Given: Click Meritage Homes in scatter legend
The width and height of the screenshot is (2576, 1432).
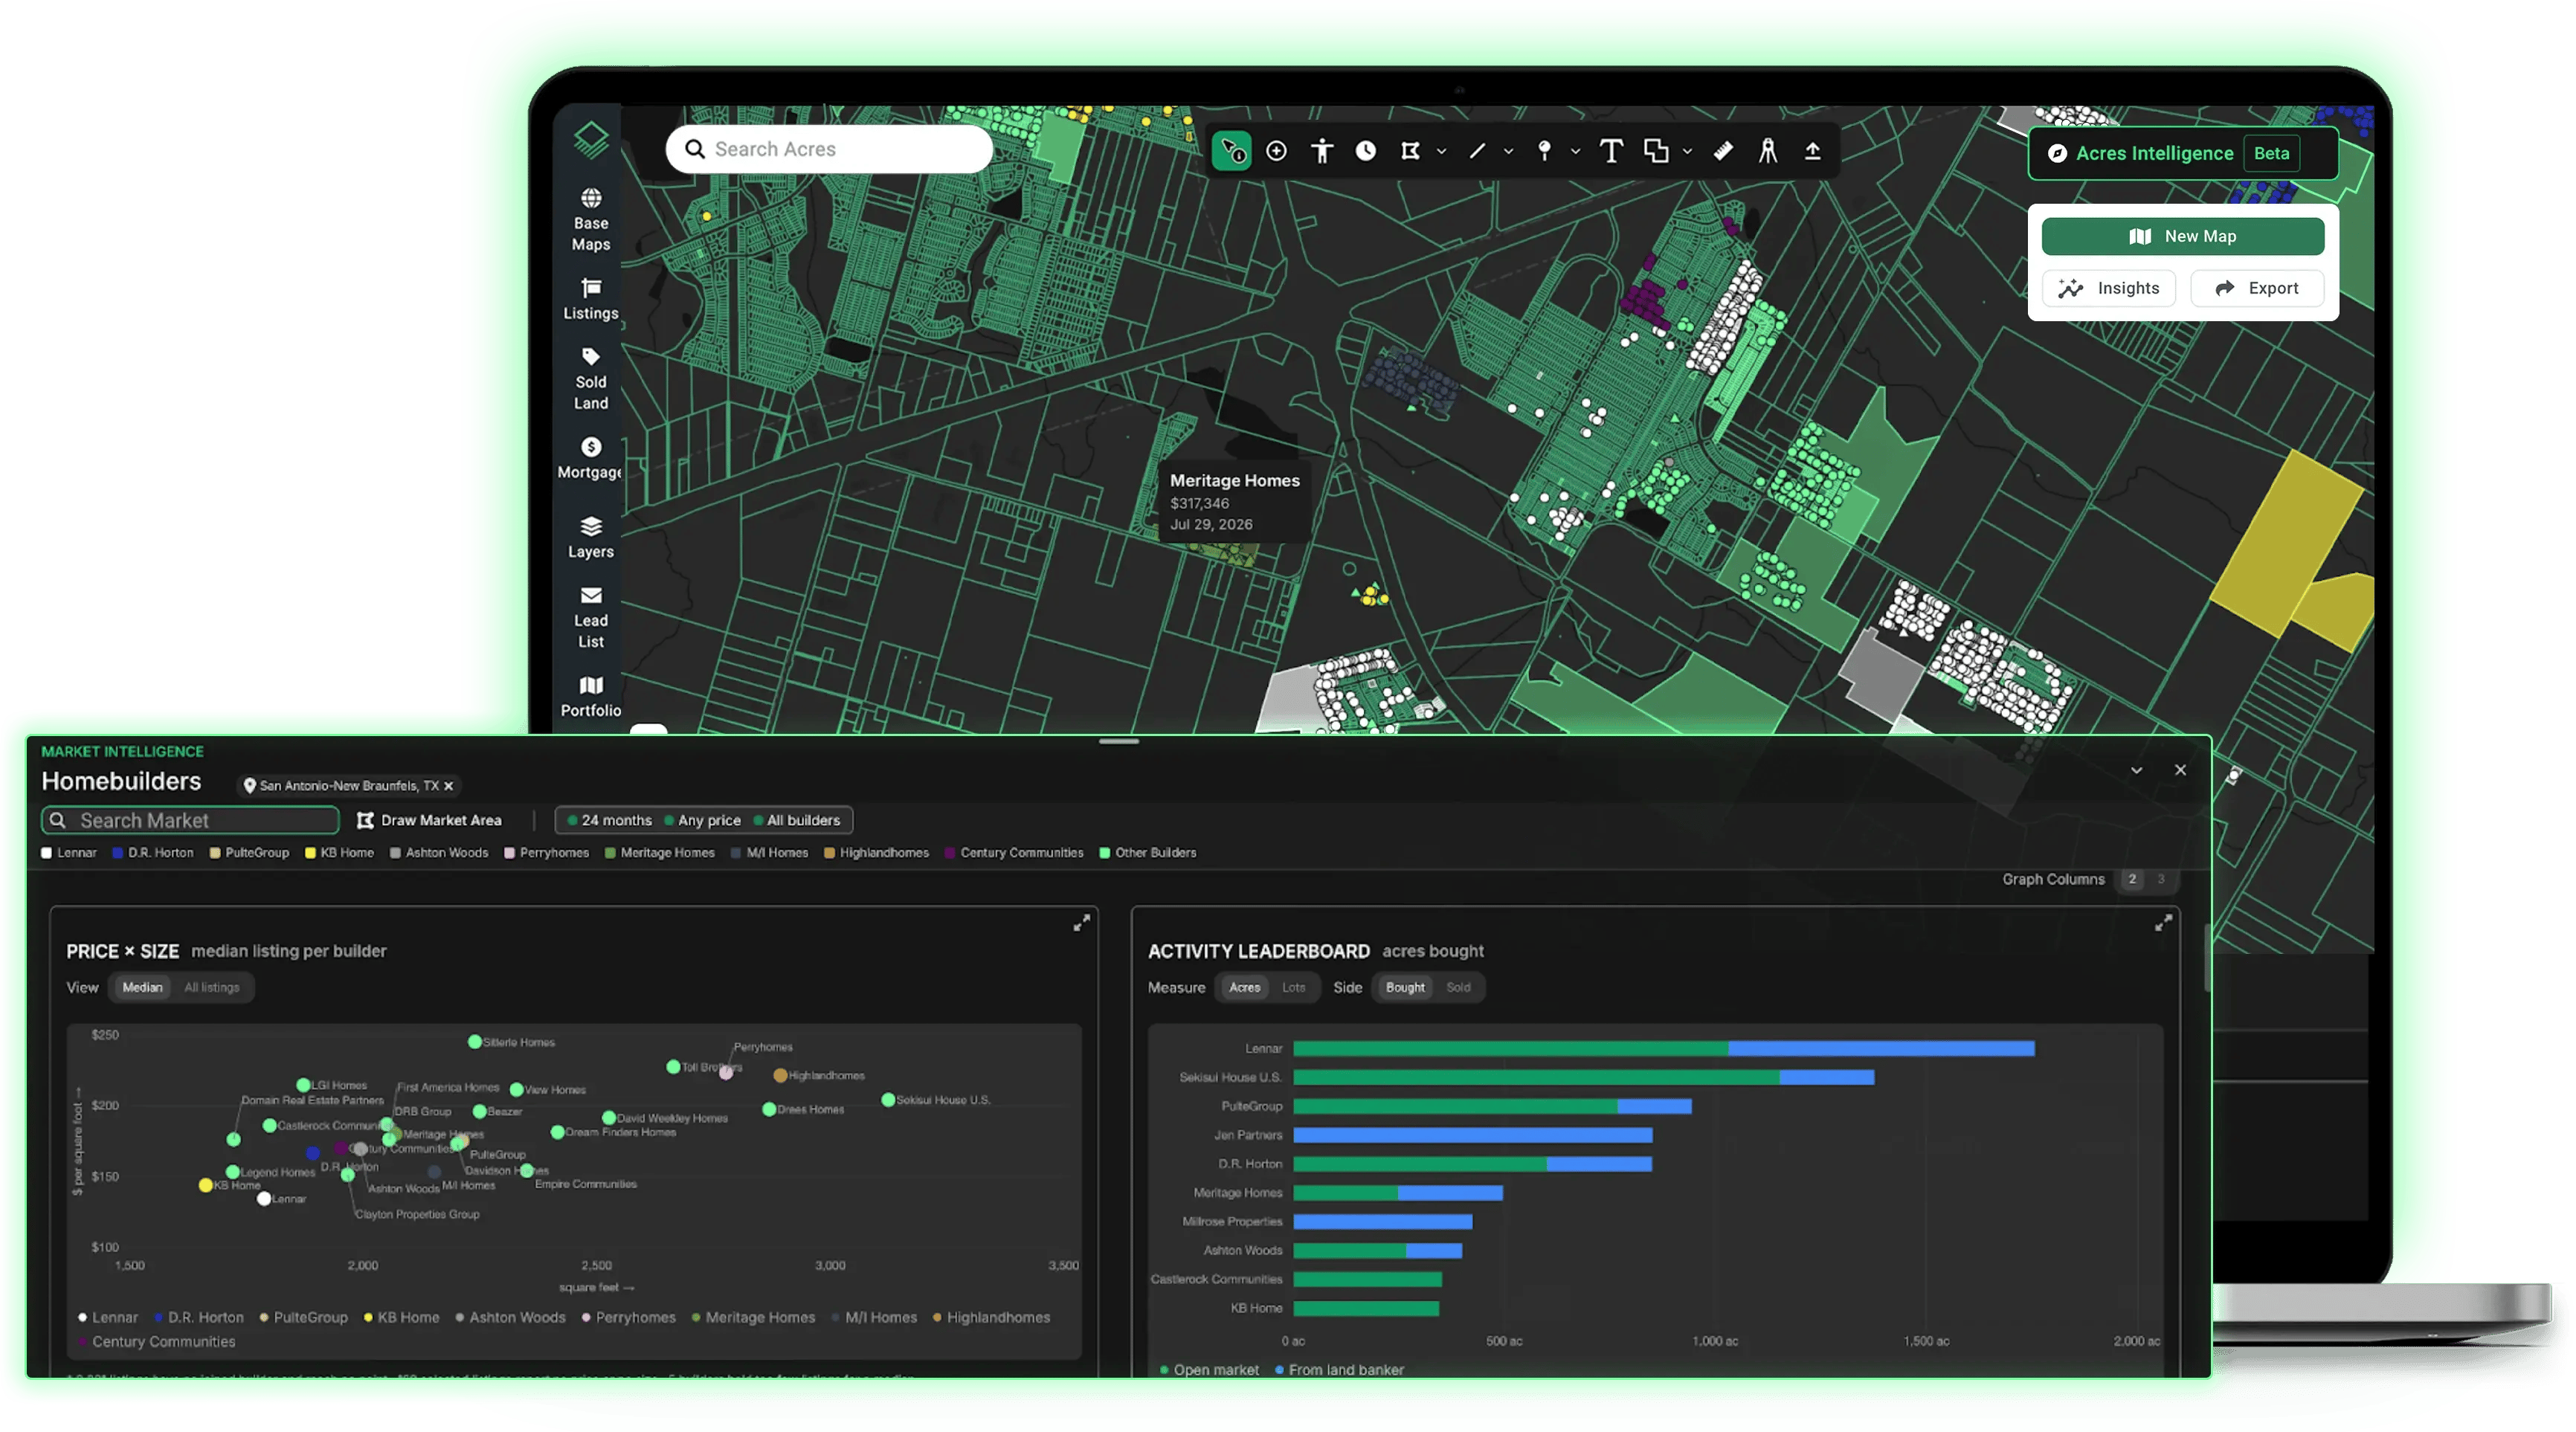Looking at the screenshot, I should pyautogui.click(x=754, y=1318).
